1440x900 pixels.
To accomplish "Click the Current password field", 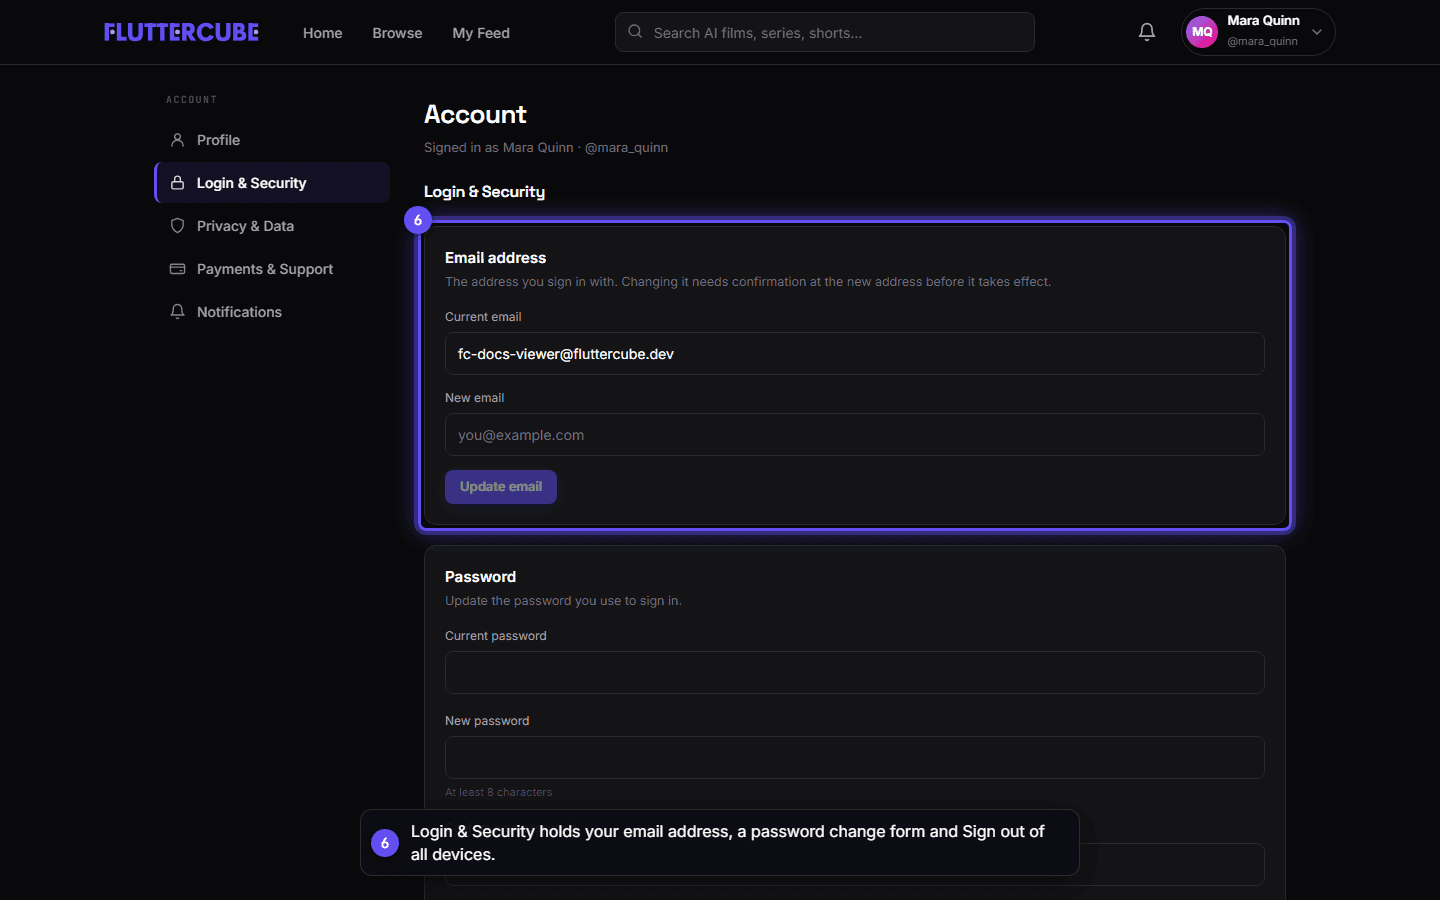I will [x=855, y=673].
